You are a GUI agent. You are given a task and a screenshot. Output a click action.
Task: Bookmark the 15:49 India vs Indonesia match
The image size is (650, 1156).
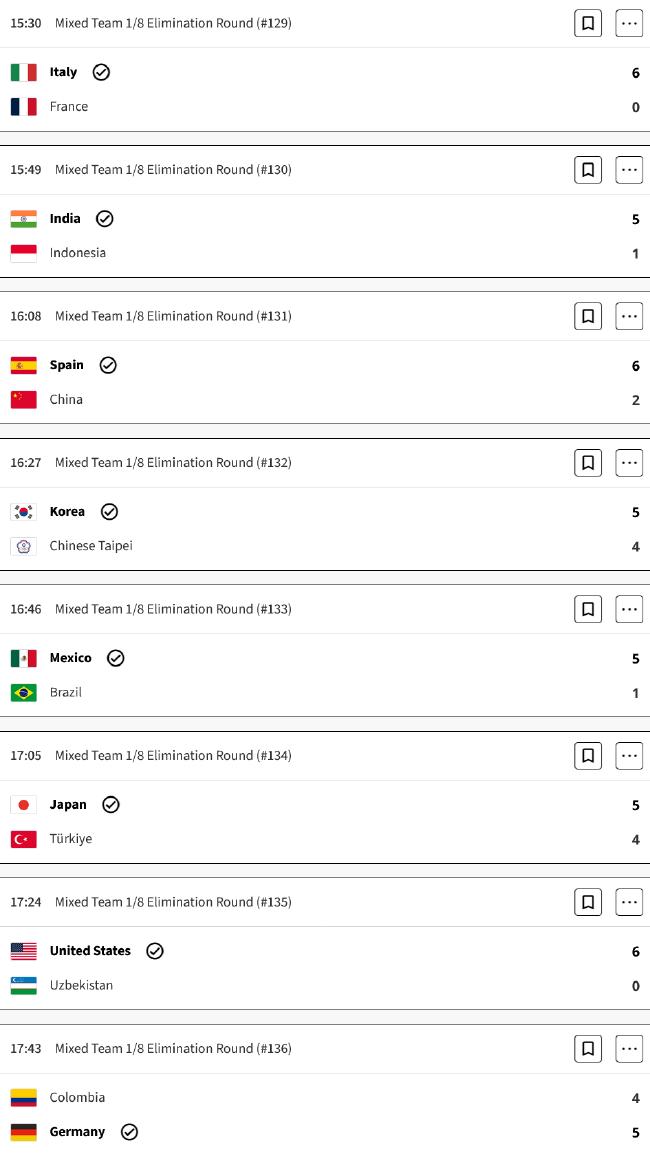point(587,170)
